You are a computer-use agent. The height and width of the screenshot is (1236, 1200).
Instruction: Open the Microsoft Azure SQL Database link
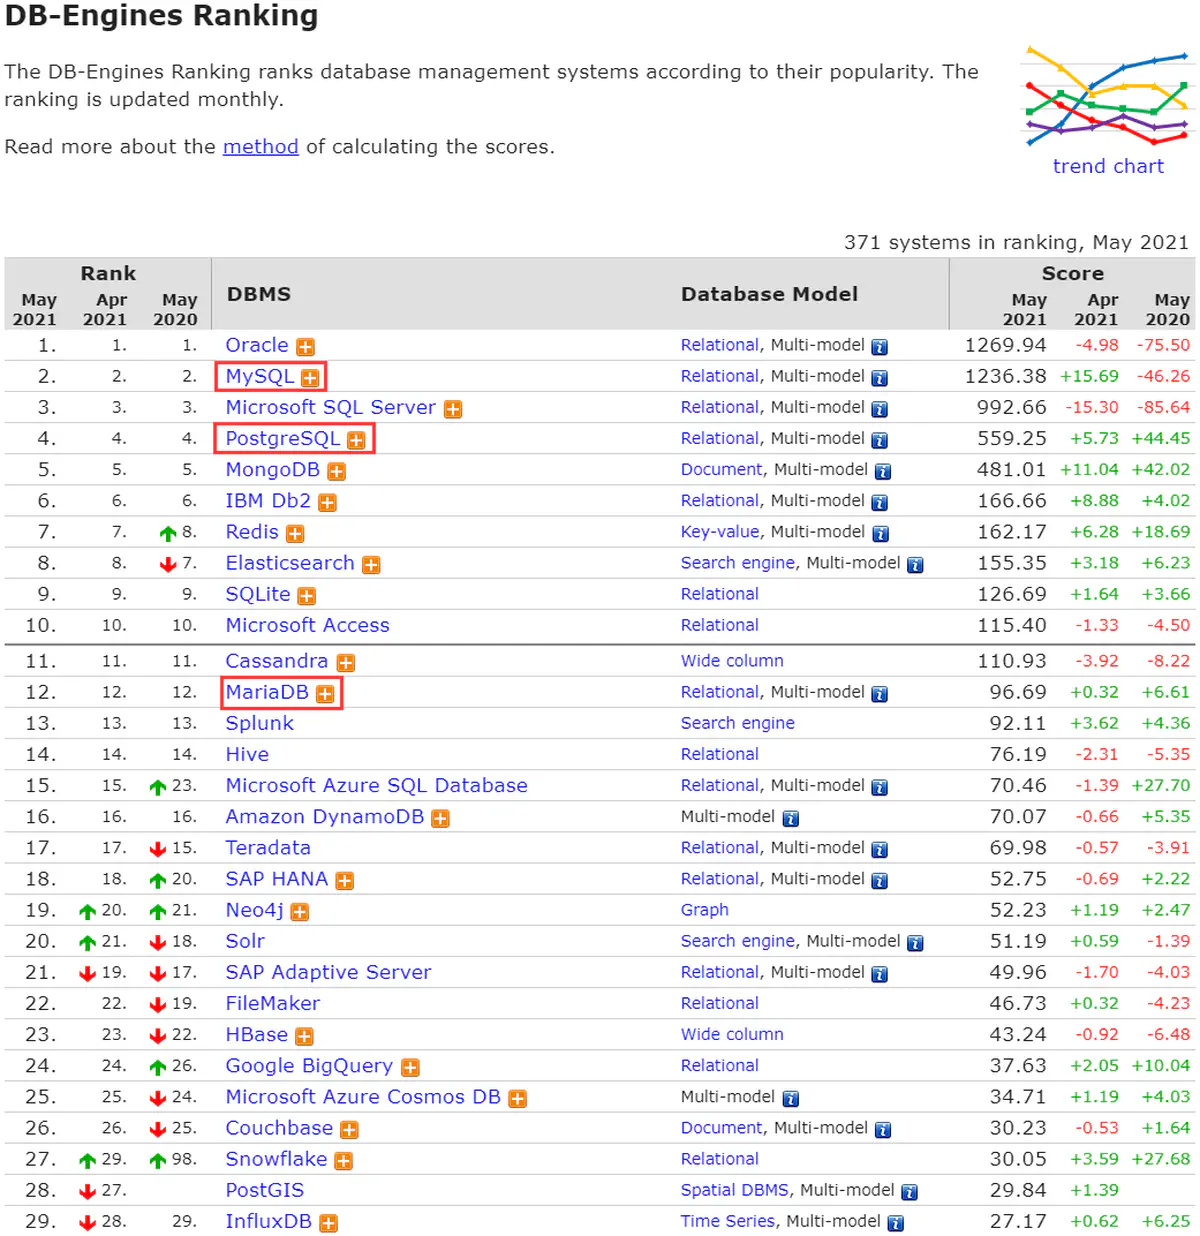377,785
